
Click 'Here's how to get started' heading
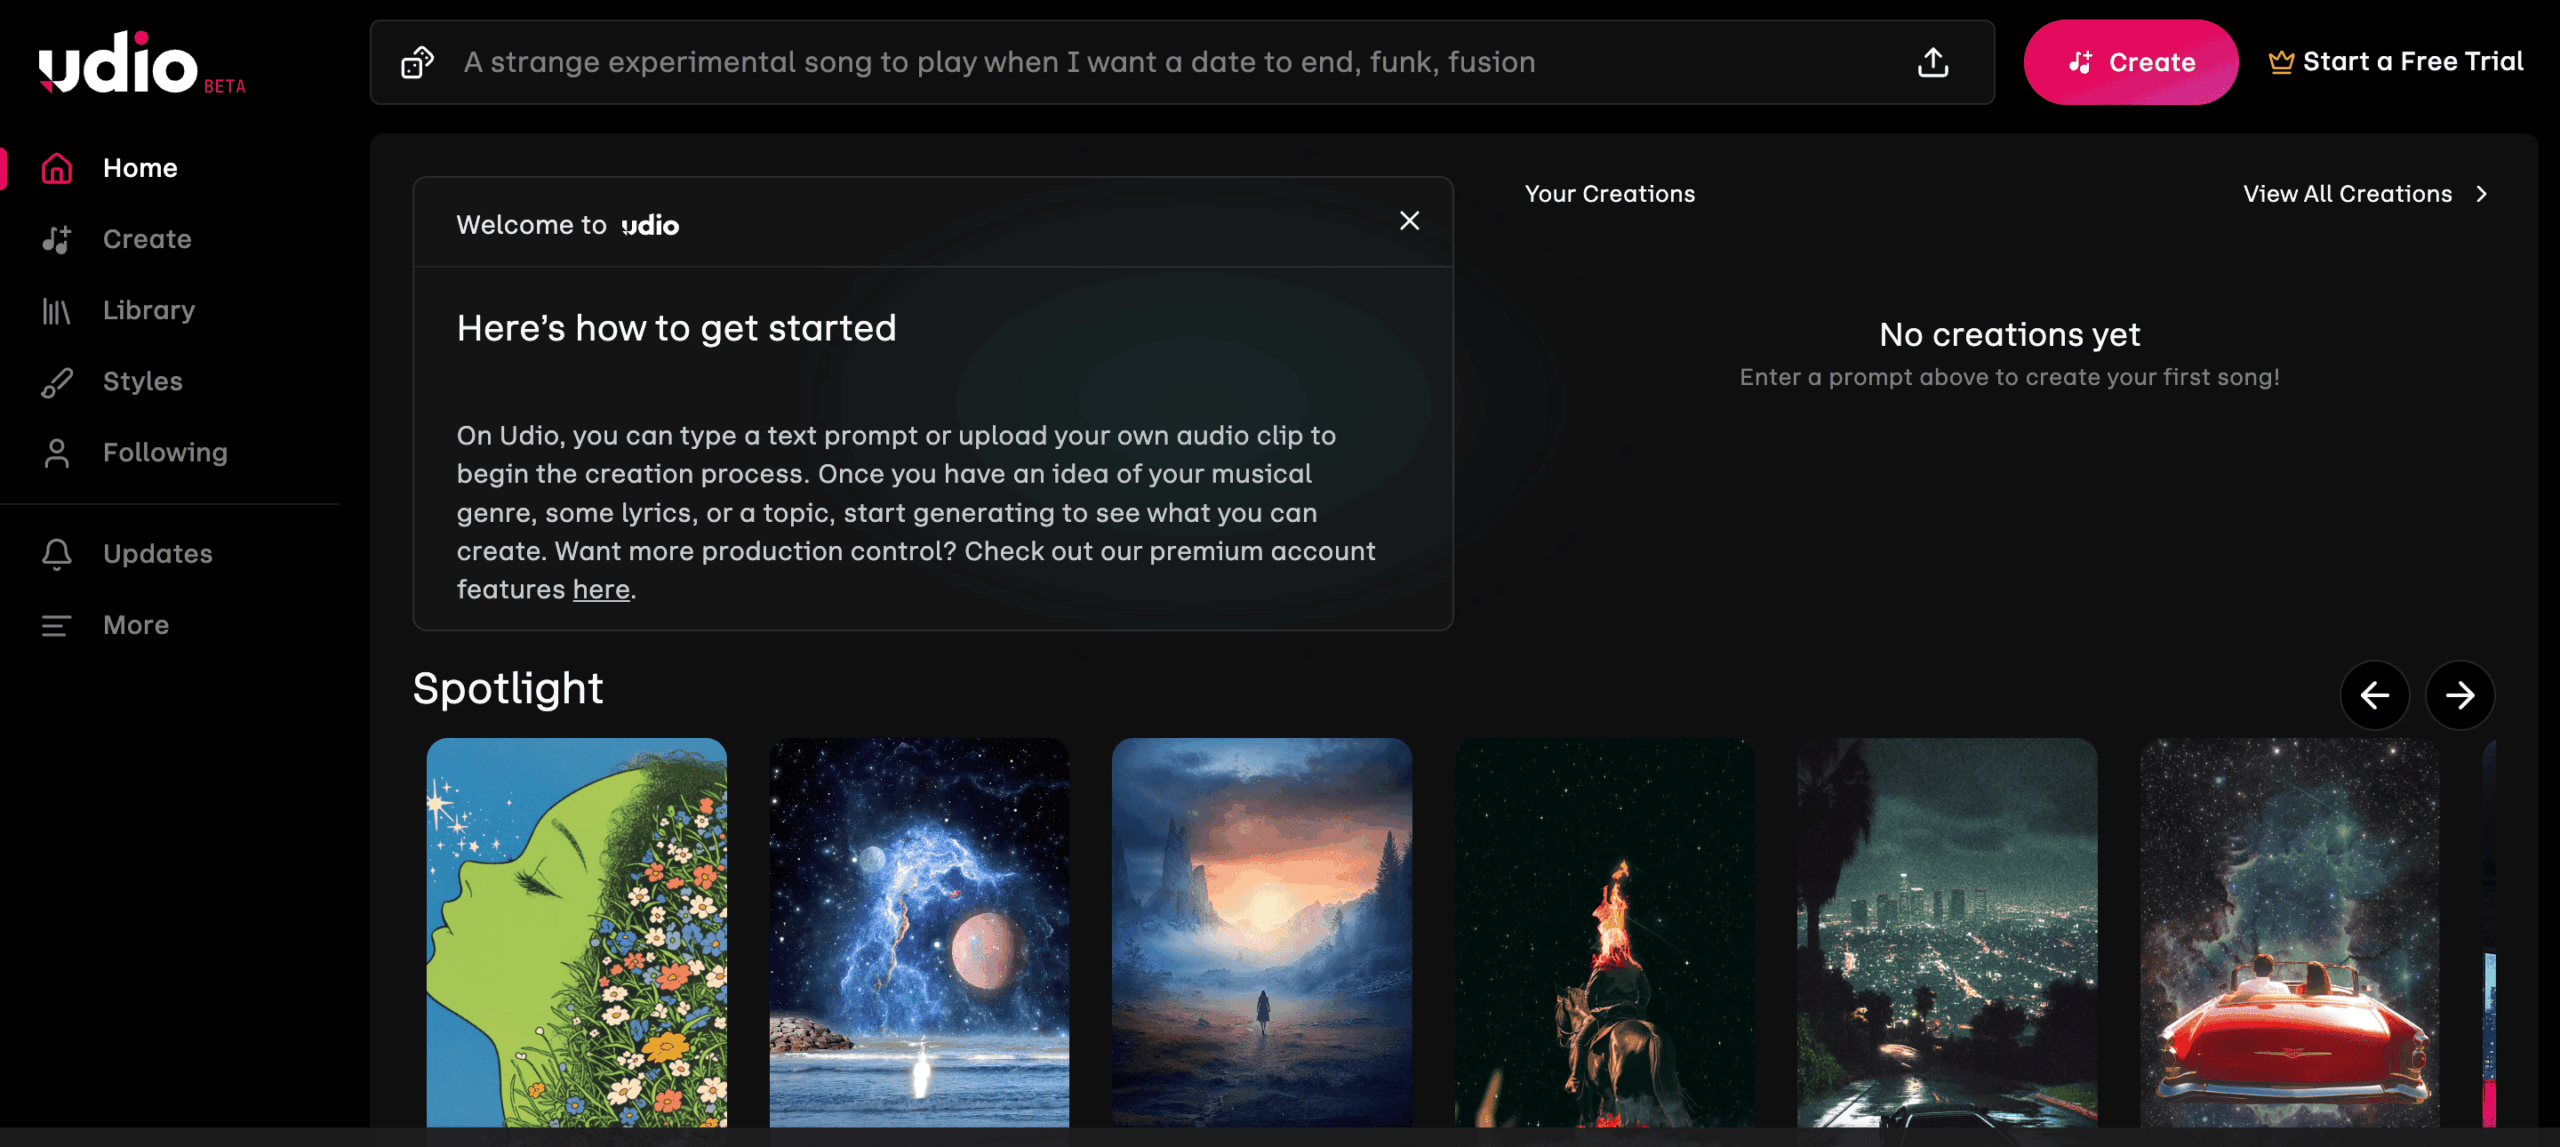coord(676,329)
